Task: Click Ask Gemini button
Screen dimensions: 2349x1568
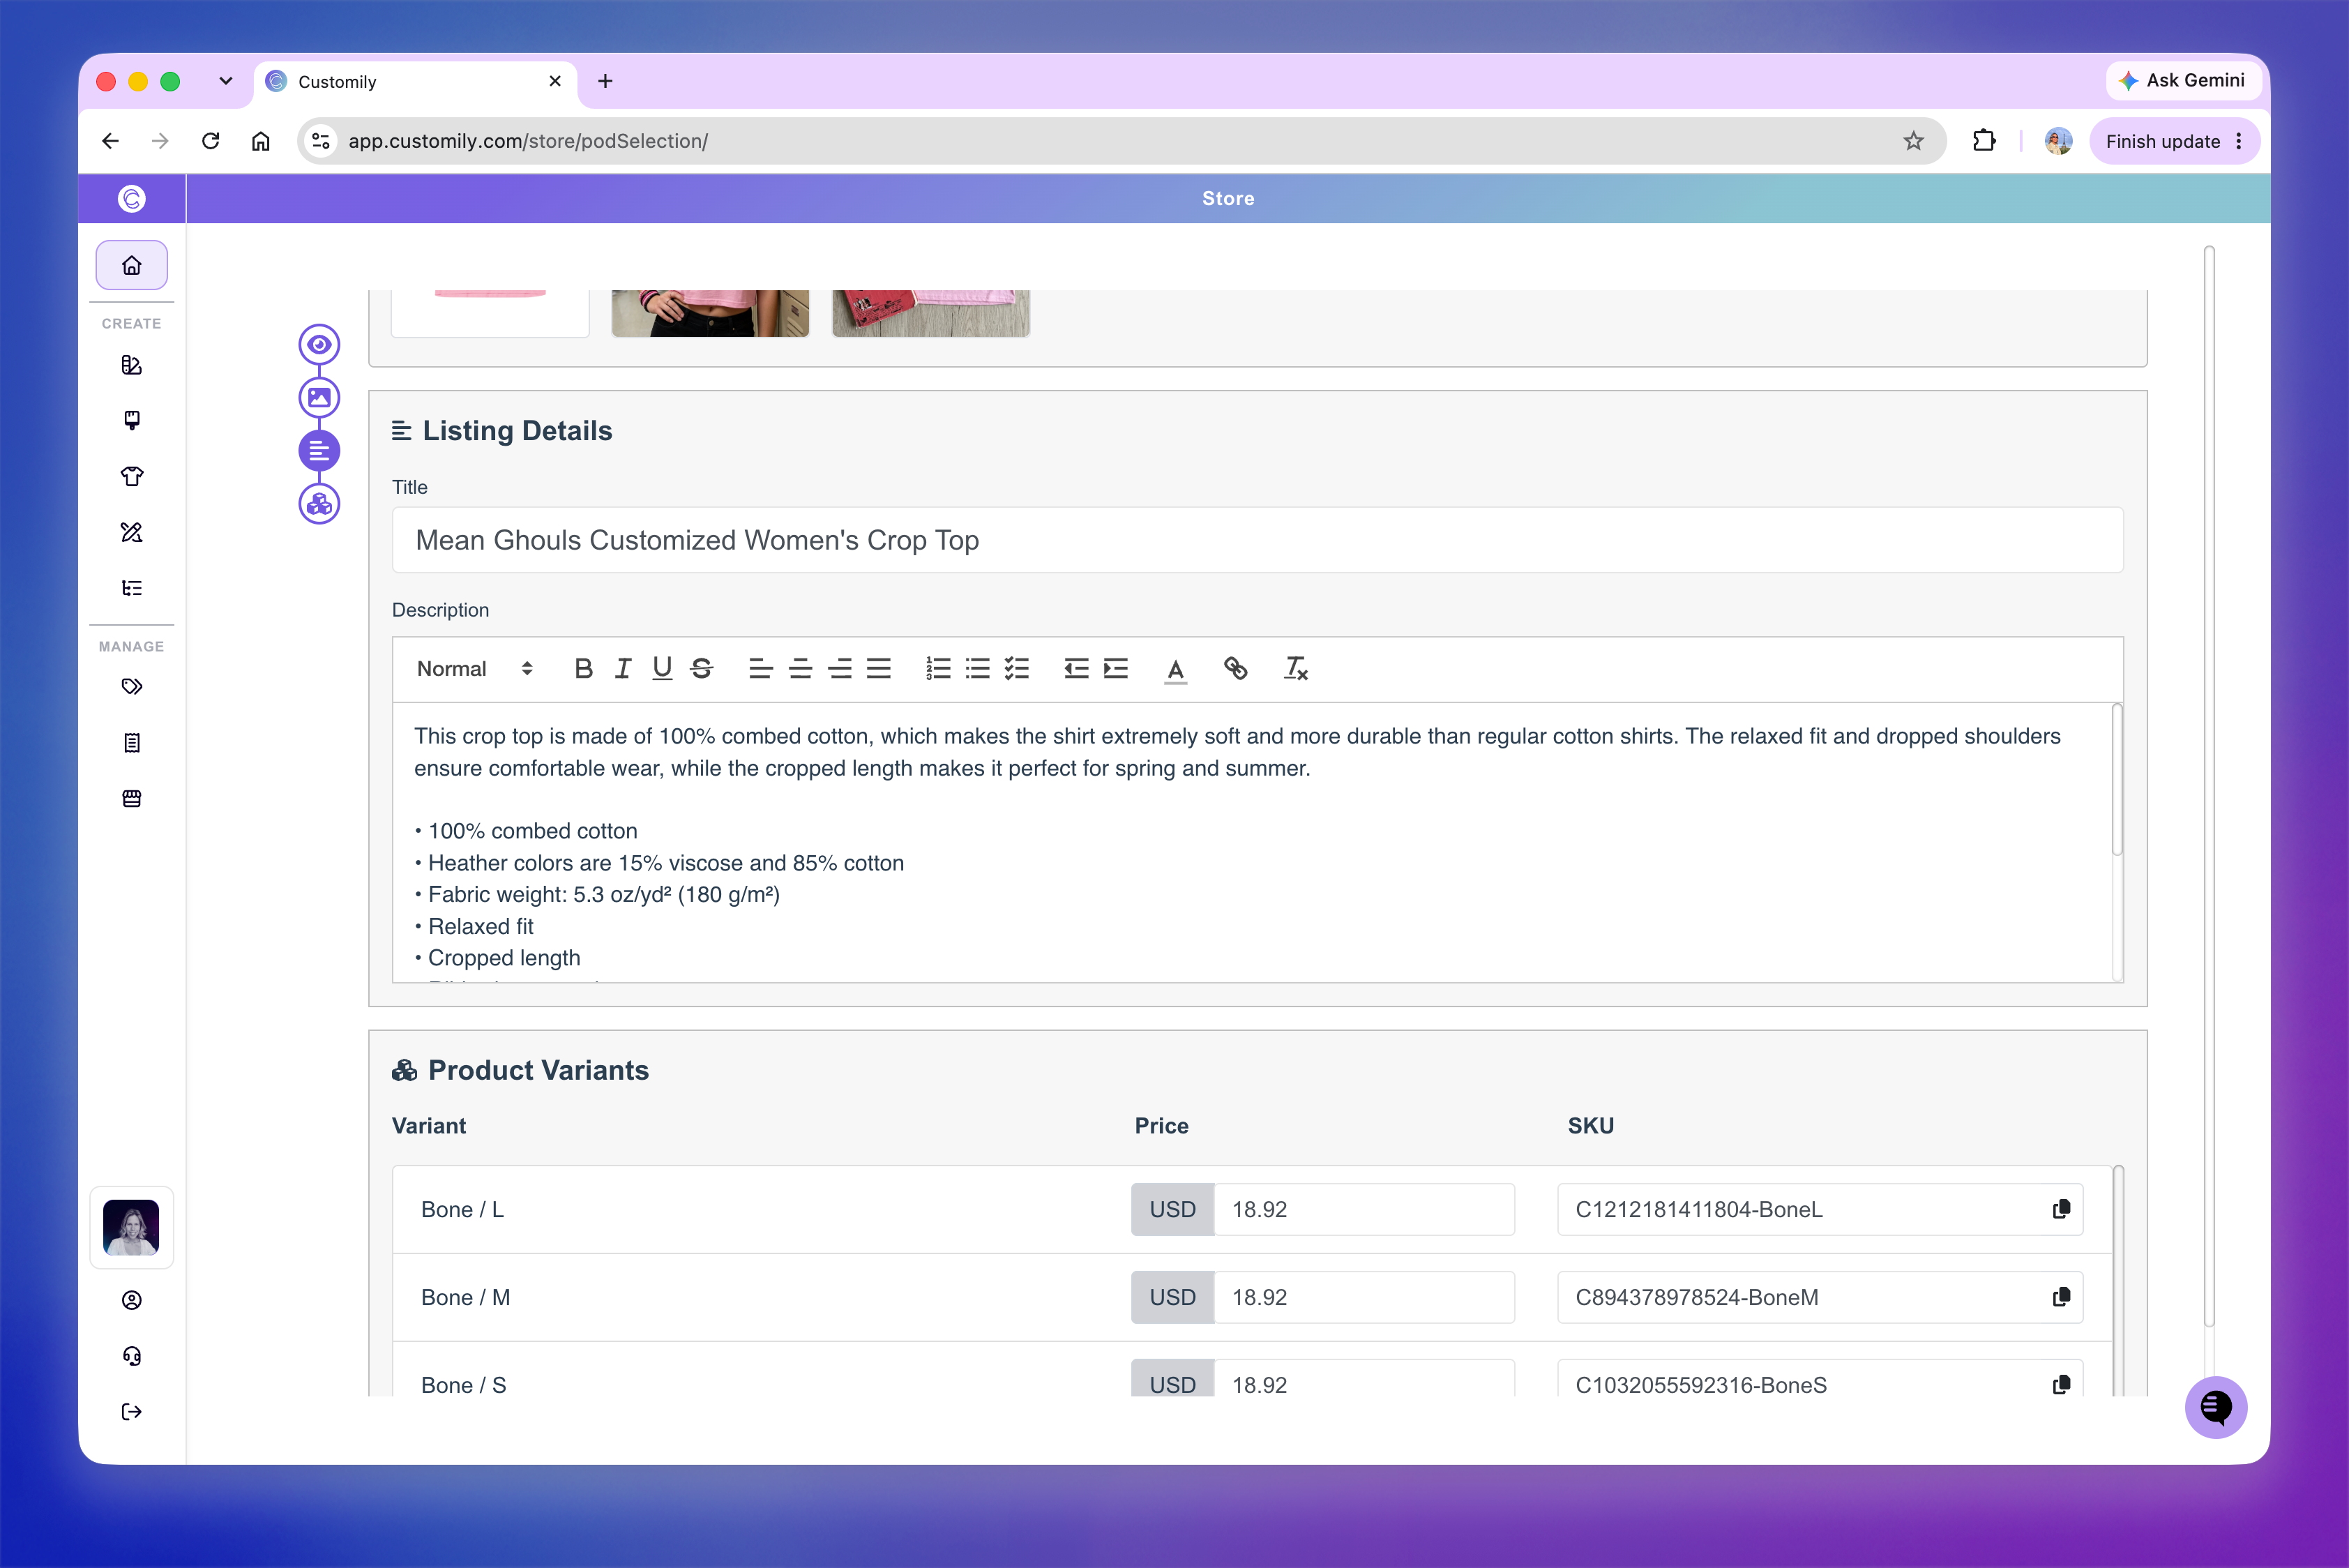Action: point(2183,80)
